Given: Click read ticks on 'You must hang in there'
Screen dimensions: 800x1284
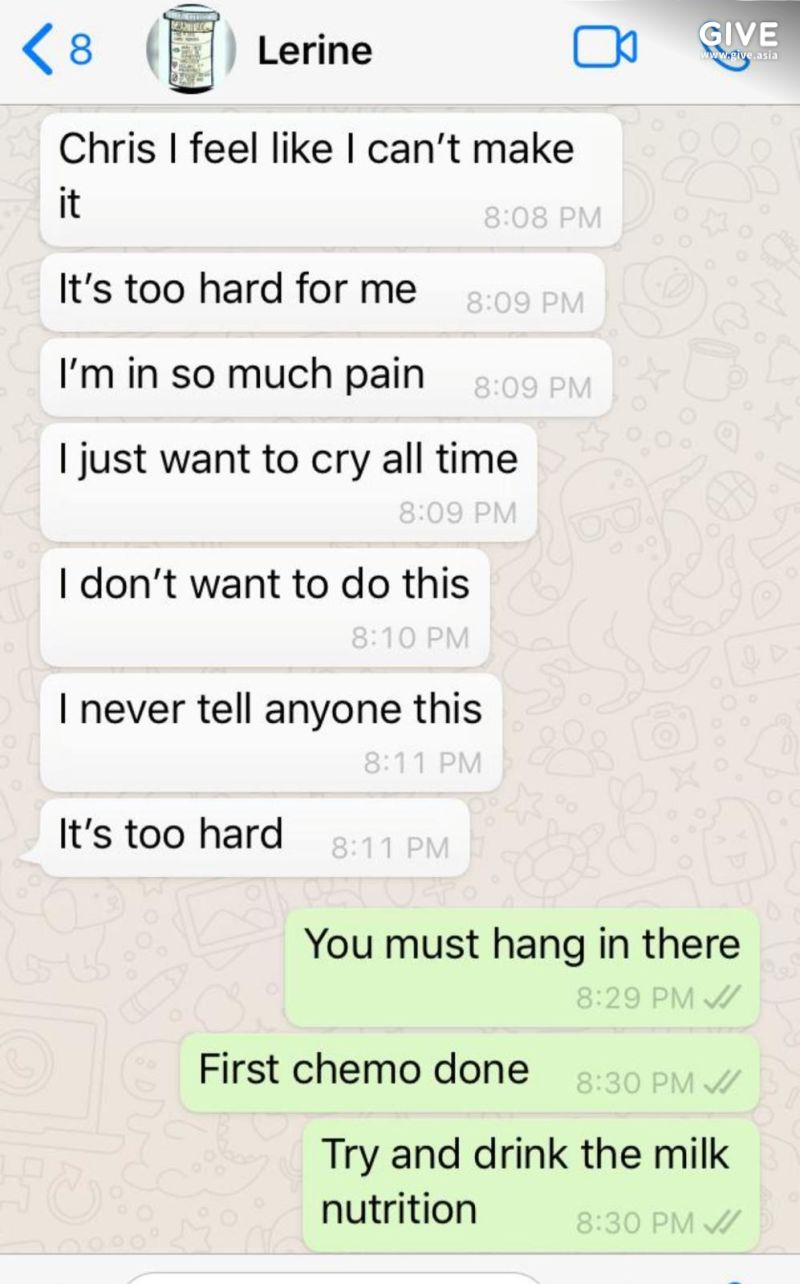Looking at the screenshot, I should pos(722,997).
